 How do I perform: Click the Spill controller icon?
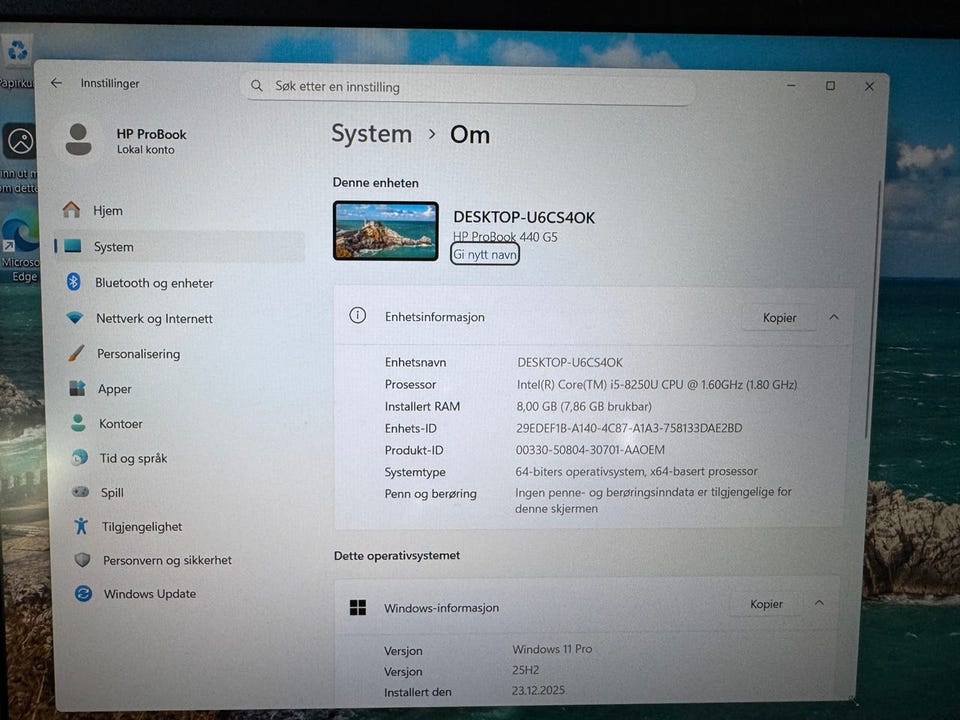point(81,492)
